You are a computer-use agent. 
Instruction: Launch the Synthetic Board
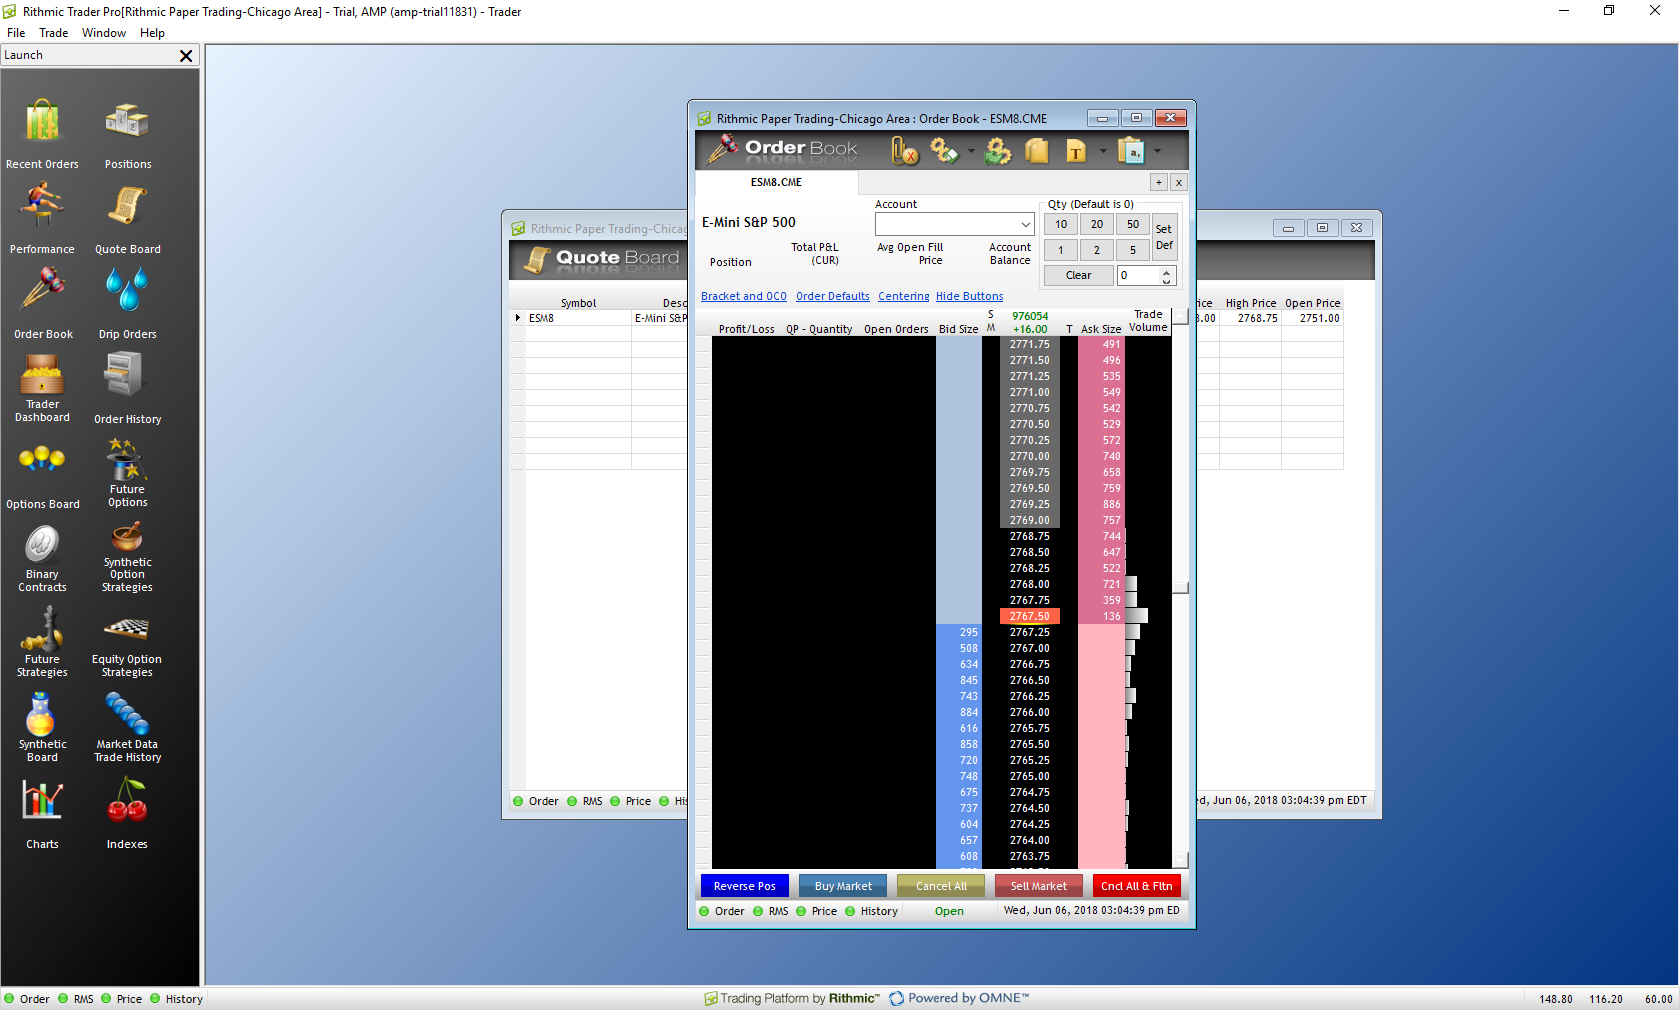pyautogui.click(x=42, y=728)
